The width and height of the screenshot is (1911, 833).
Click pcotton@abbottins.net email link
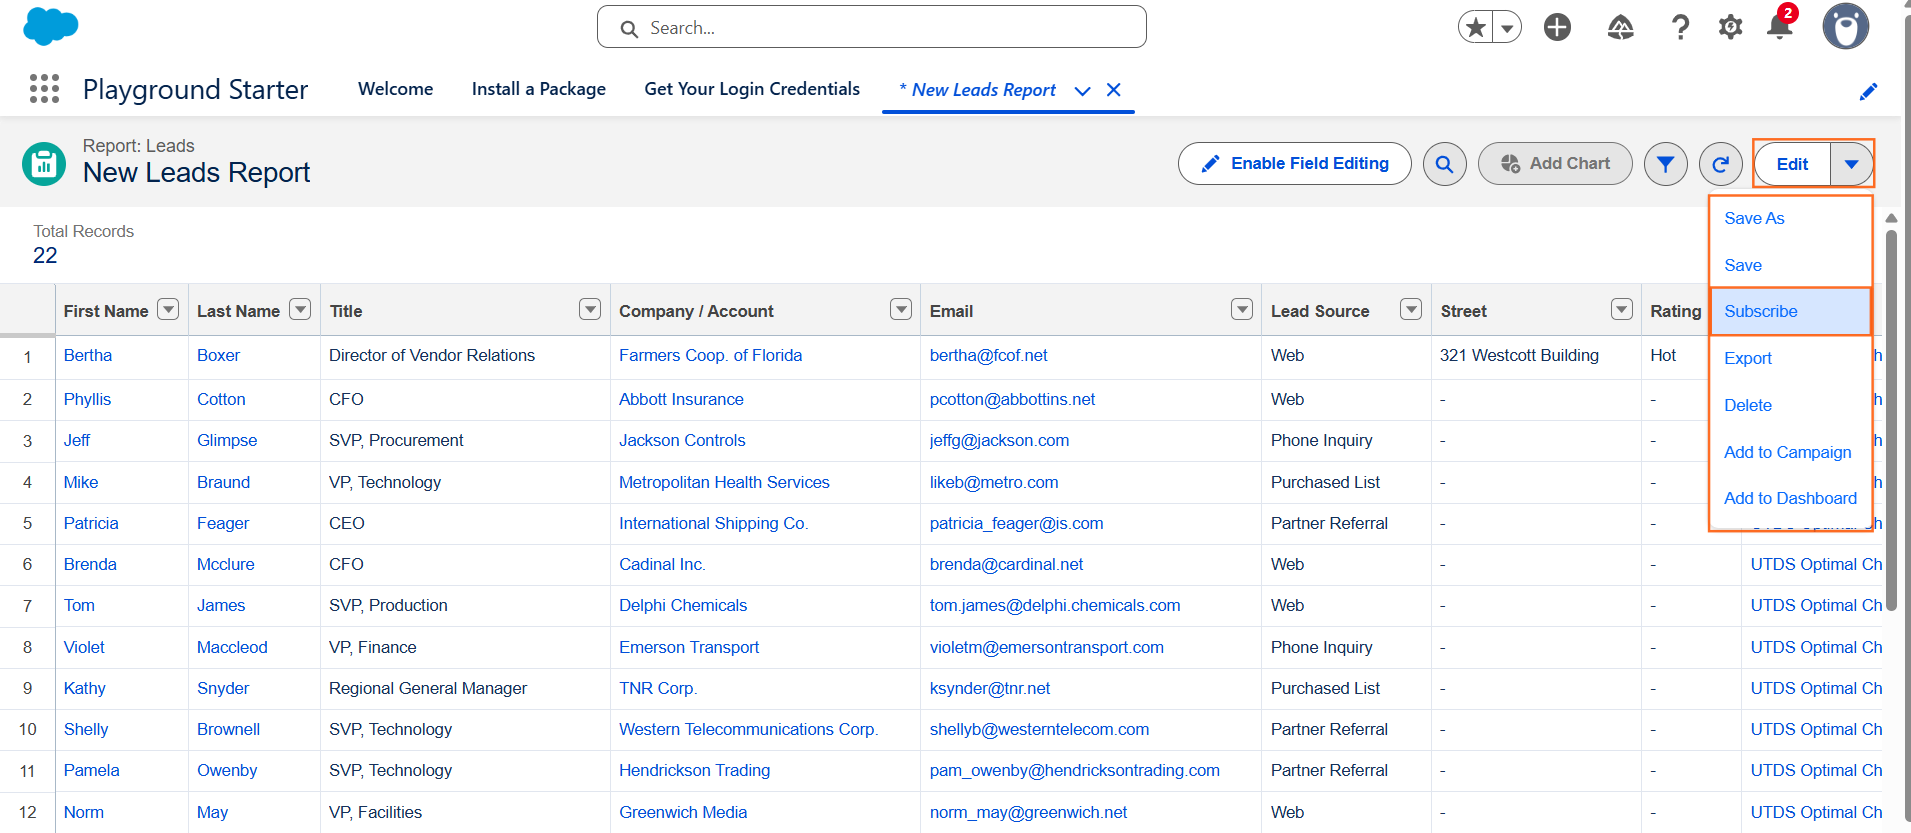coord(1012,399)
